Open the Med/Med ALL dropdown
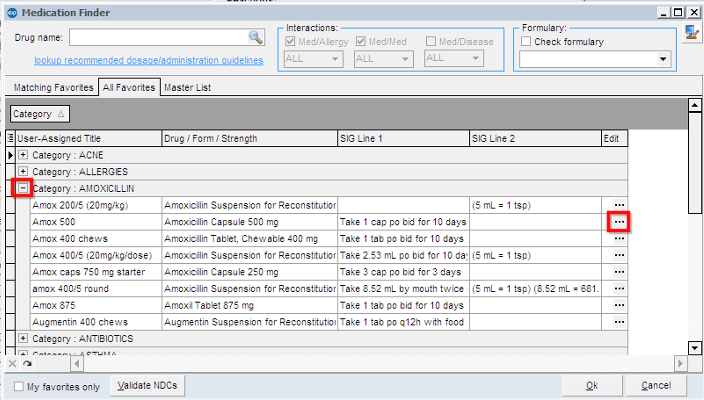Viewport: 704px width, 400px height. [383, 59]
